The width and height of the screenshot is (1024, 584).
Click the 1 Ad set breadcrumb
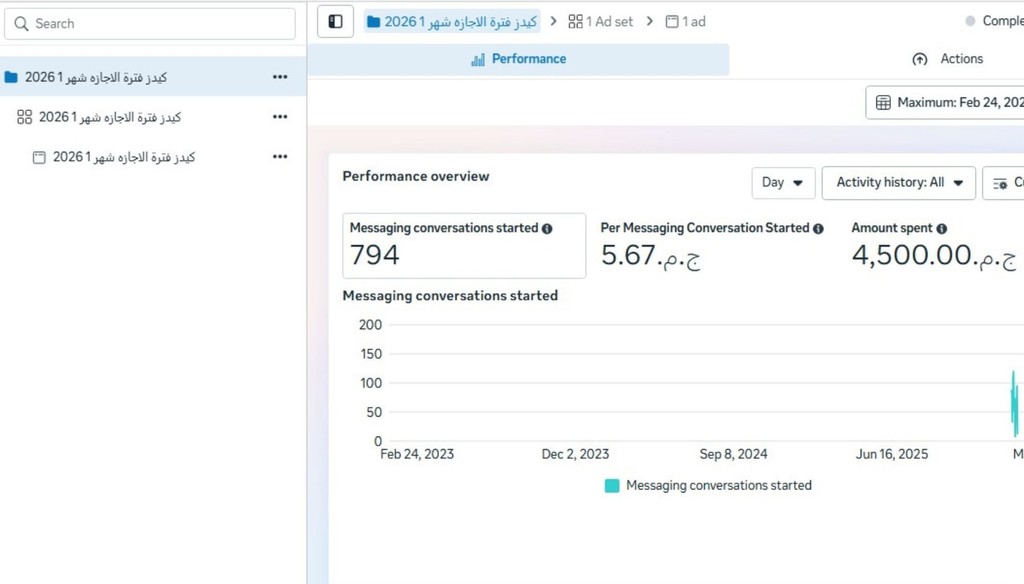pyautogui.click(x=600, y=21)
